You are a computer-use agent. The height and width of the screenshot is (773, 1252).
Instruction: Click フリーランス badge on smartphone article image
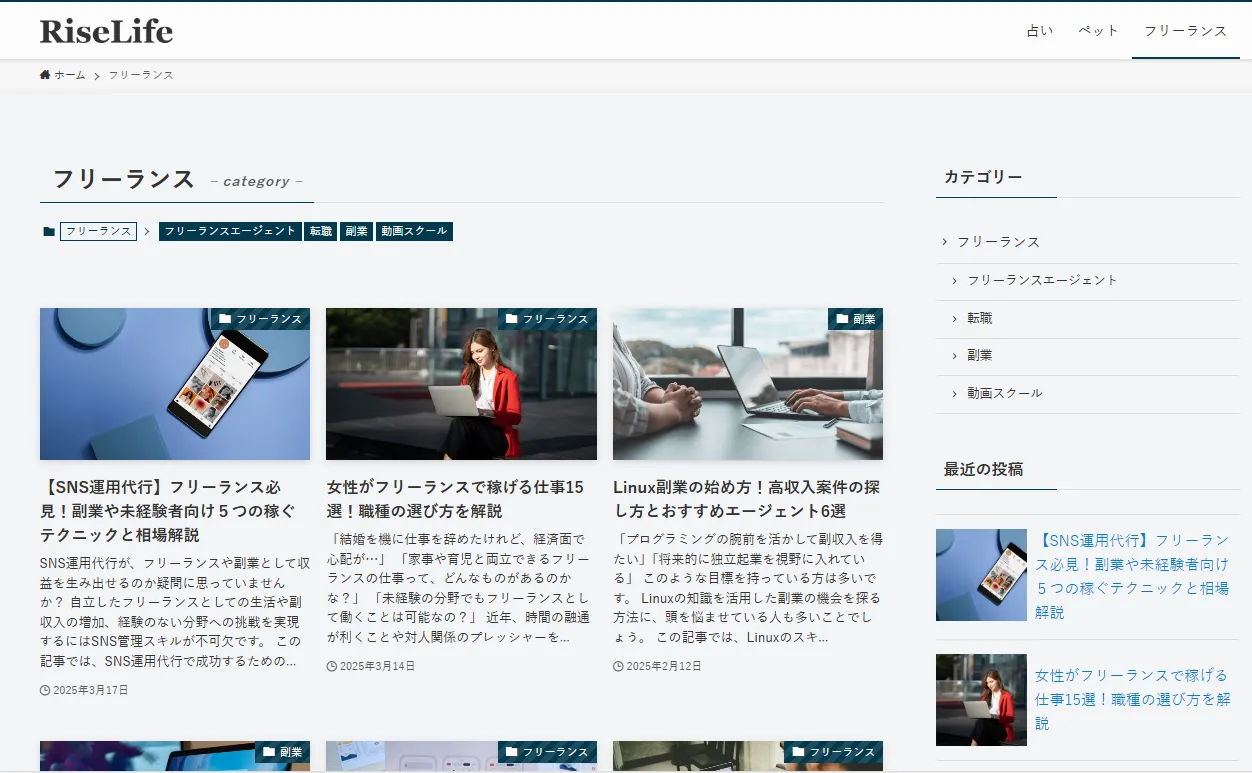point(260,319)
